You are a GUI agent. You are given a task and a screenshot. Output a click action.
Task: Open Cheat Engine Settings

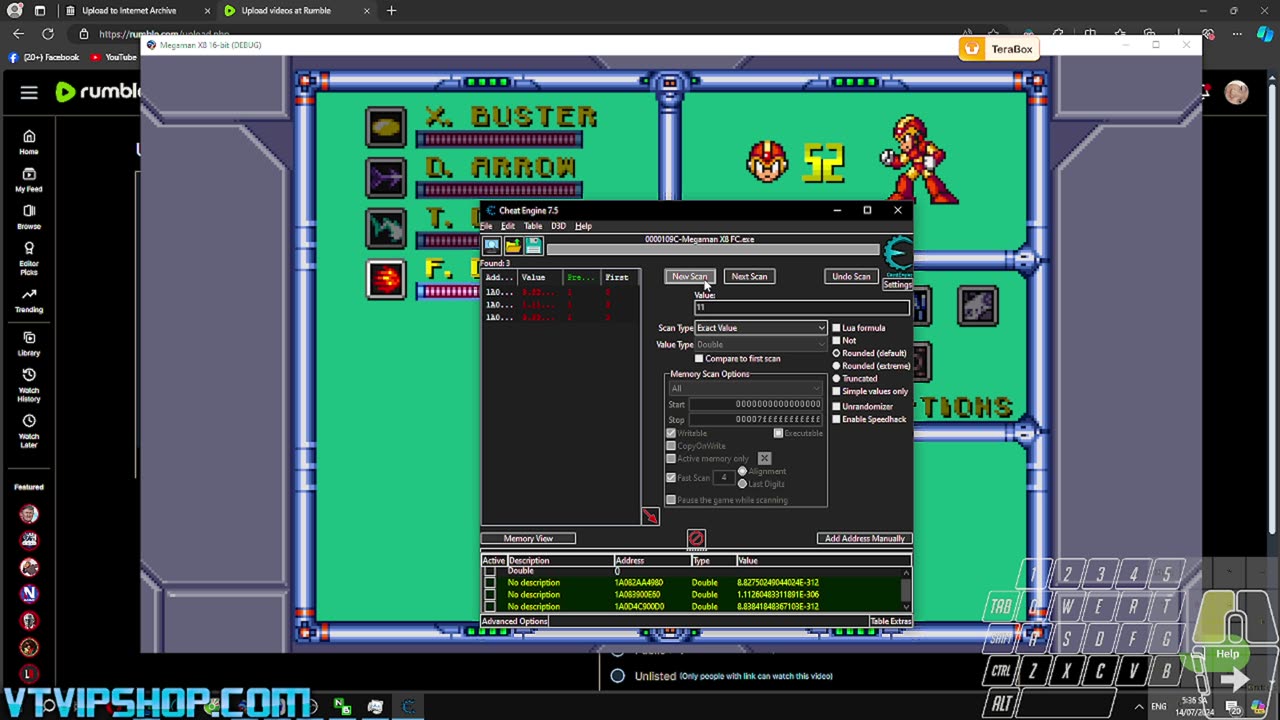(x=897, y=285)
